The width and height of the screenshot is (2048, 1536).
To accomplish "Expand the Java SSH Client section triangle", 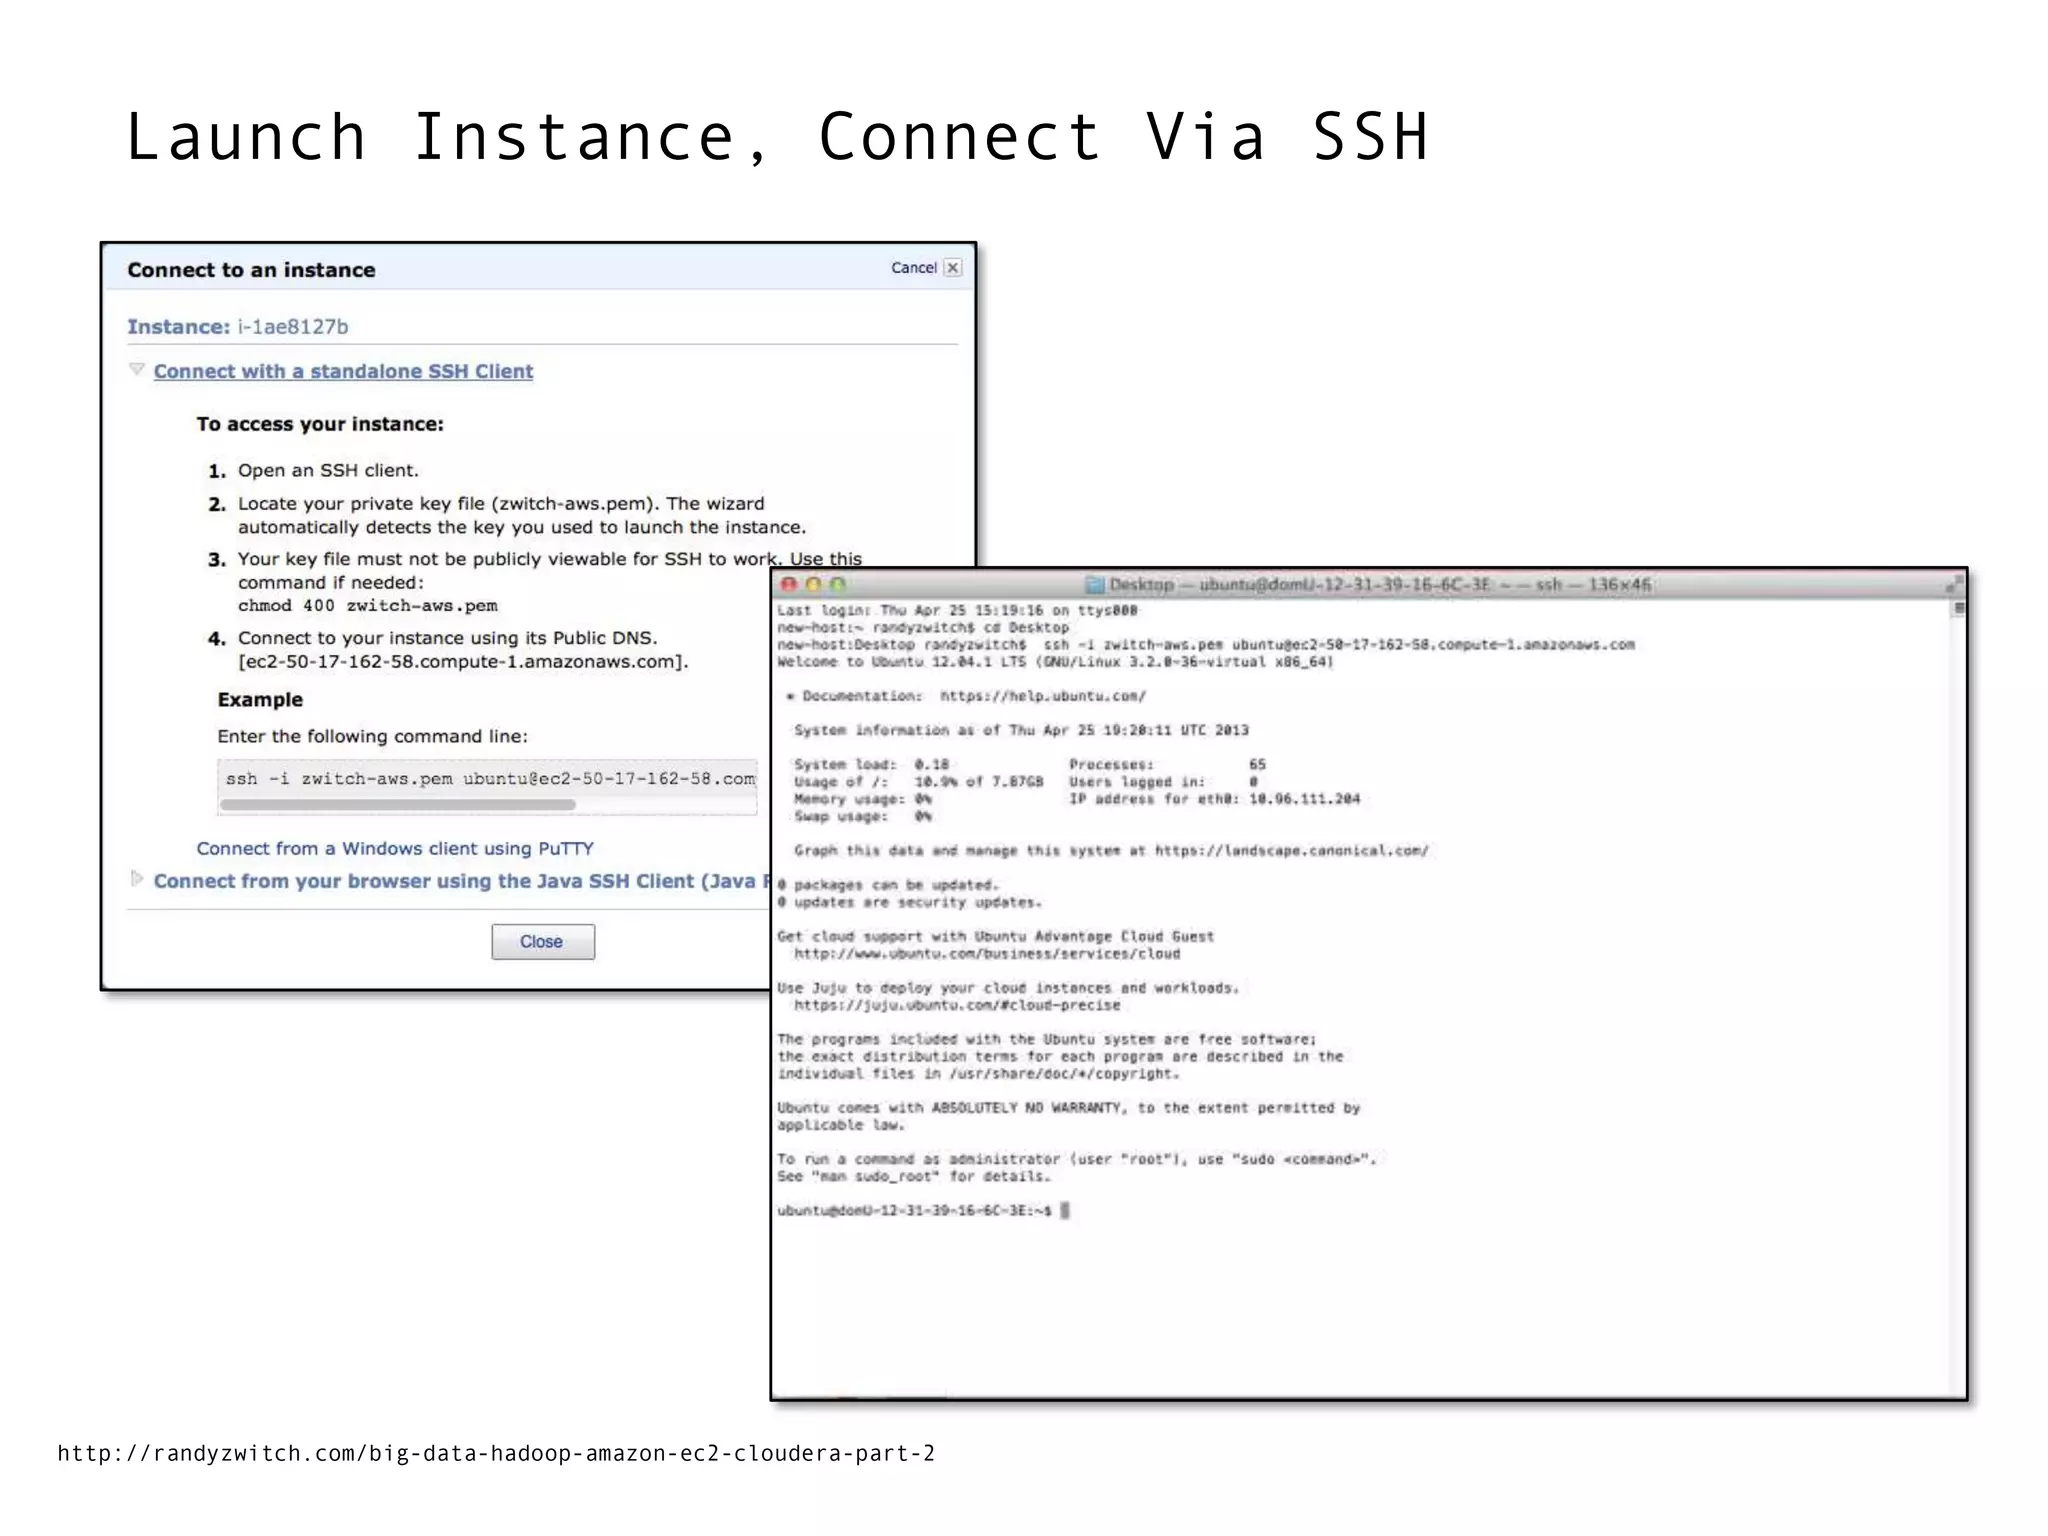I will pyautogui.click(x=137, y=879).
